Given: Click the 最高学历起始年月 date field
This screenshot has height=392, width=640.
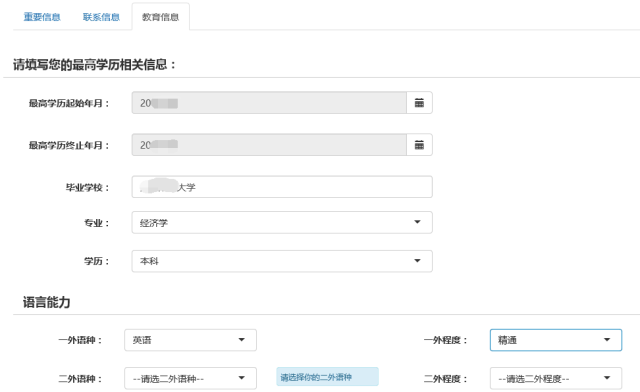Looking at the screenshot, I should click(269, 102).
